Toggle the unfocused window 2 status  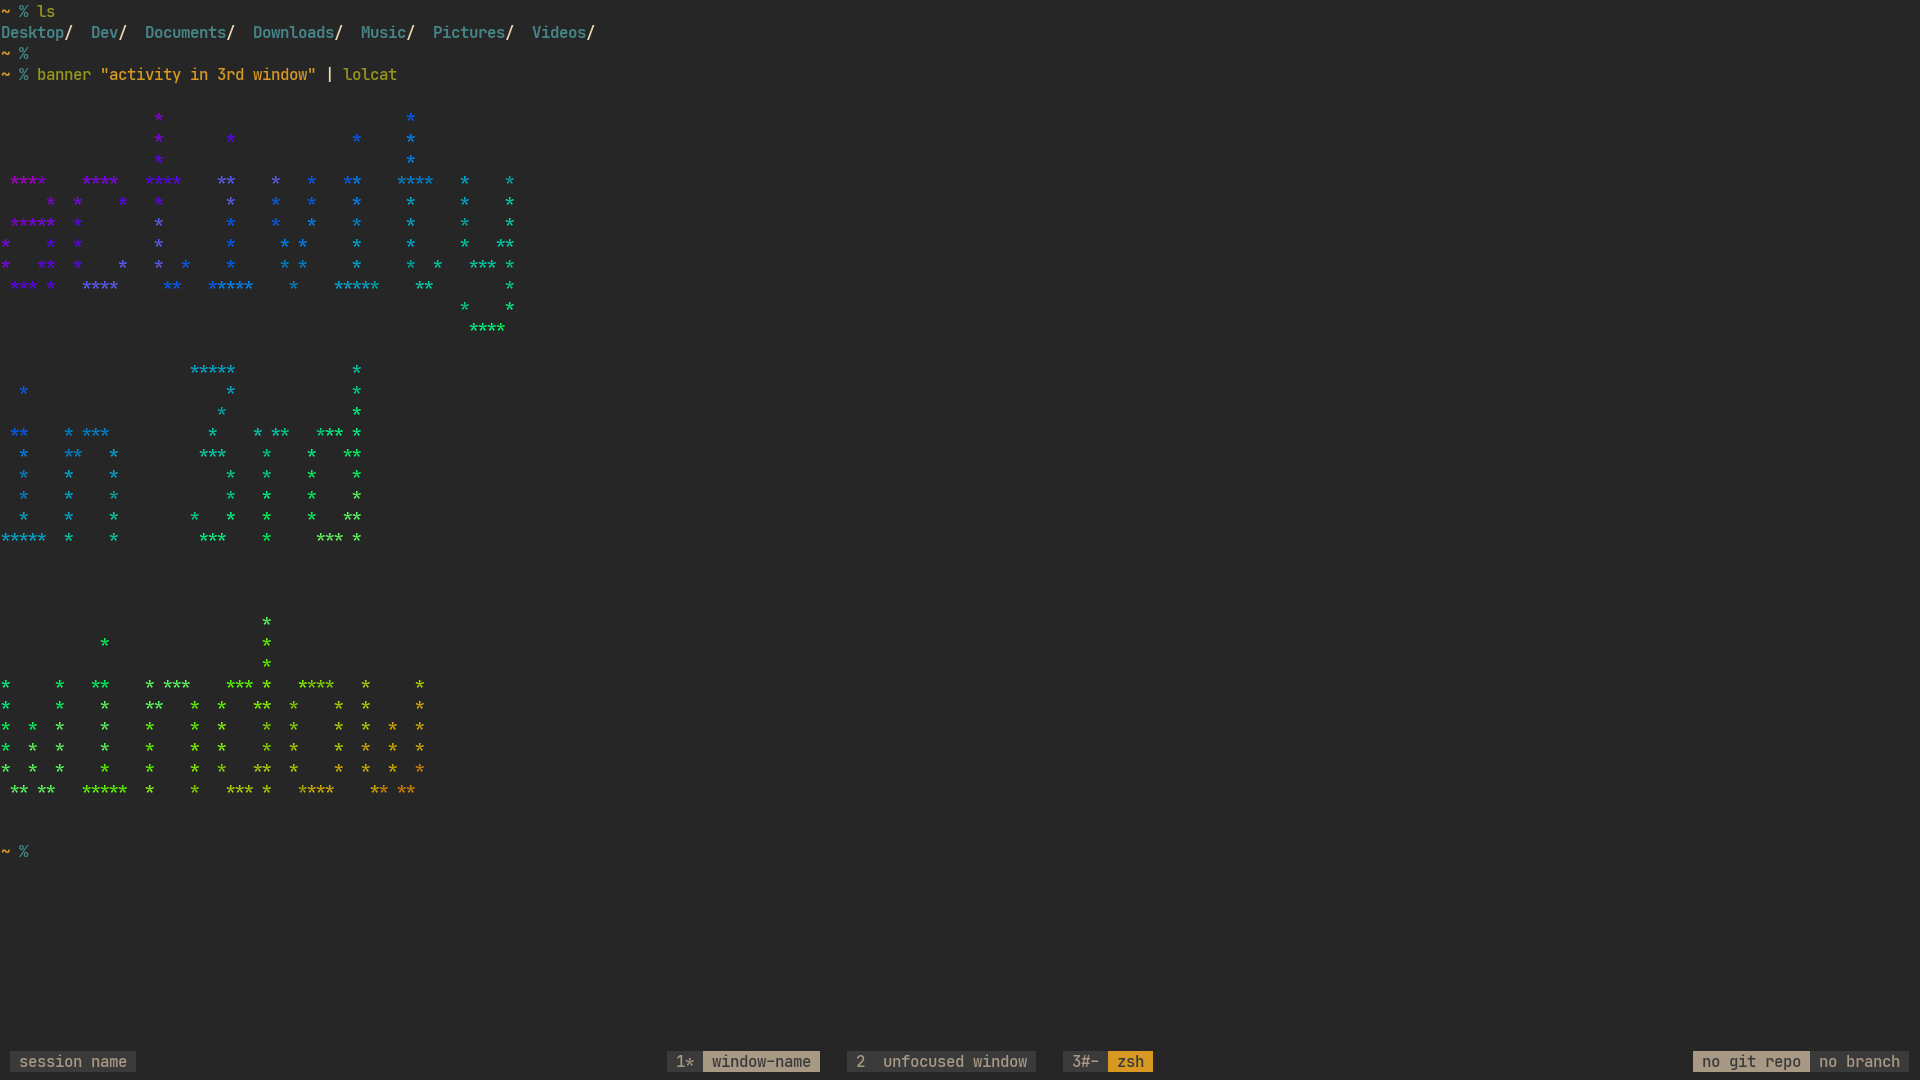(x=940, y=1062)
